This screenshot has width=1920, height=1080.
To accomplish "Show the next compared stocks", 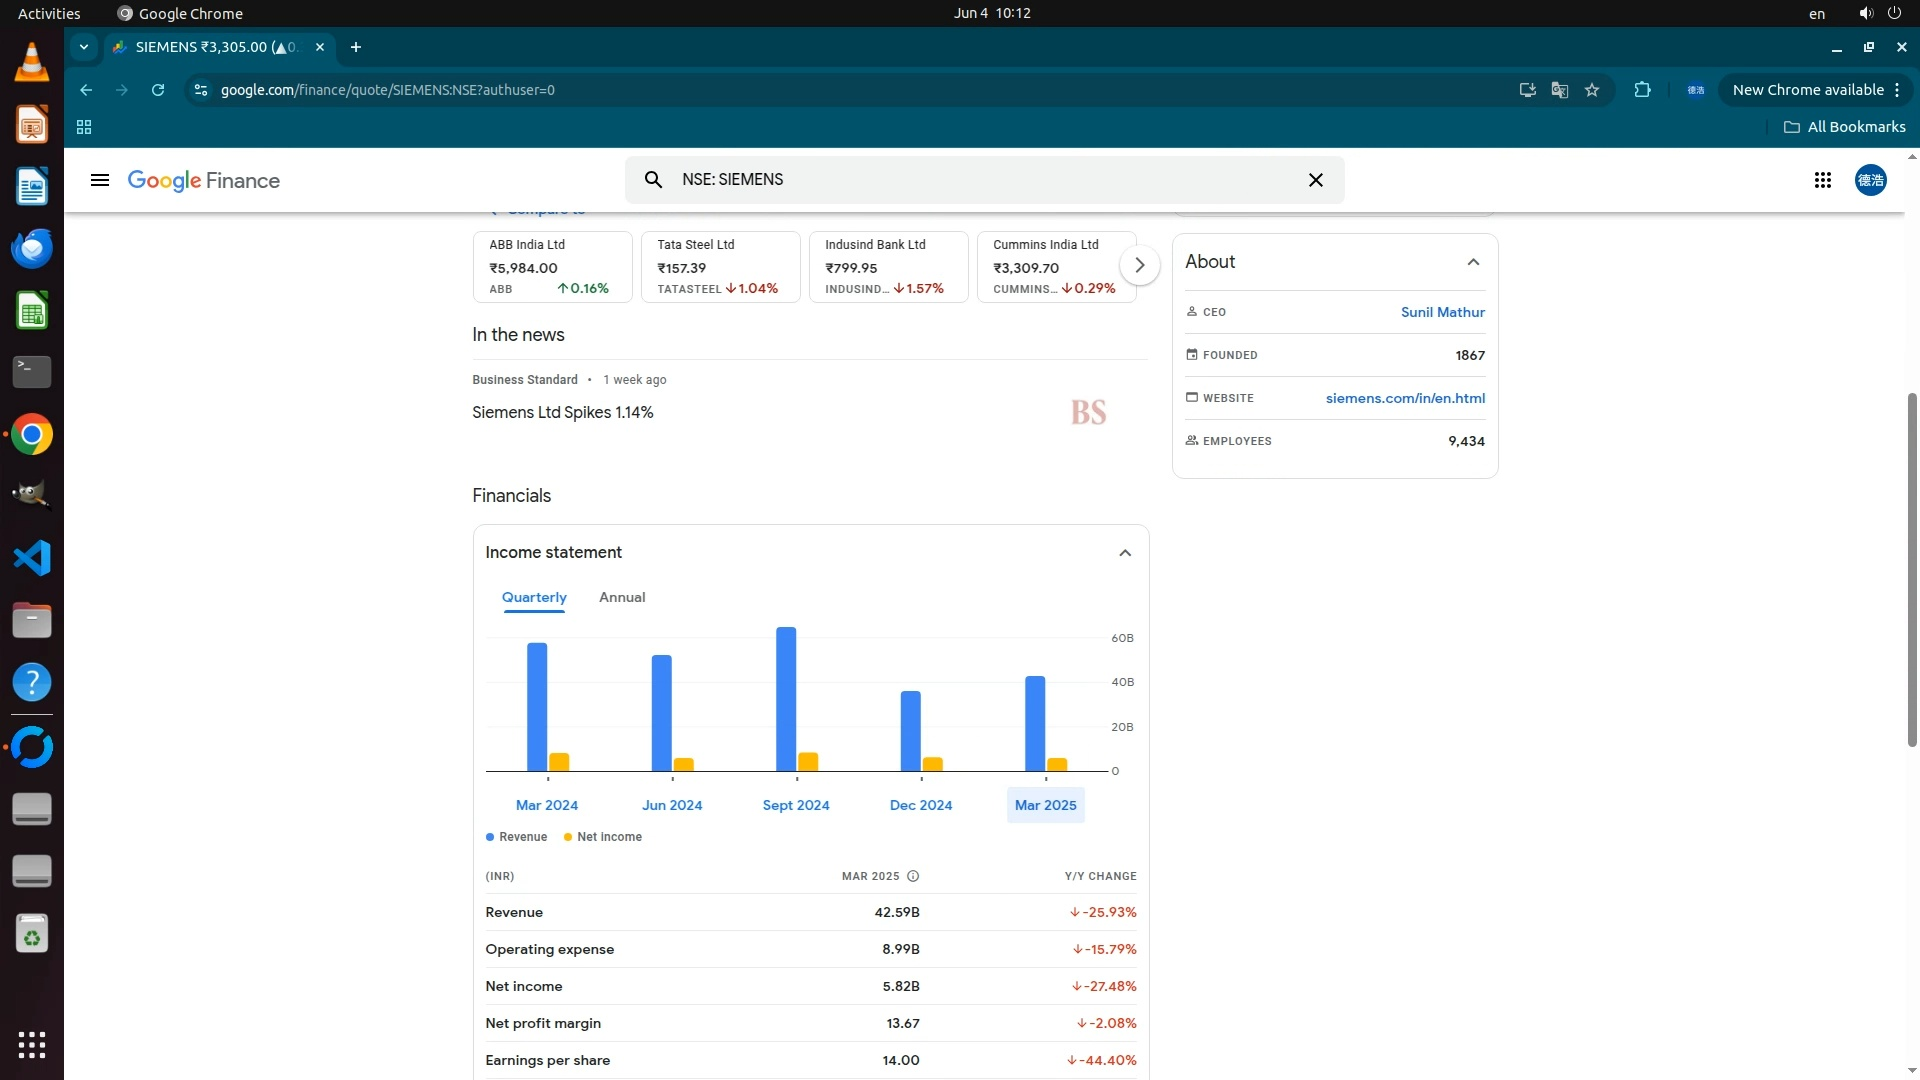I will click(1139, 266).
